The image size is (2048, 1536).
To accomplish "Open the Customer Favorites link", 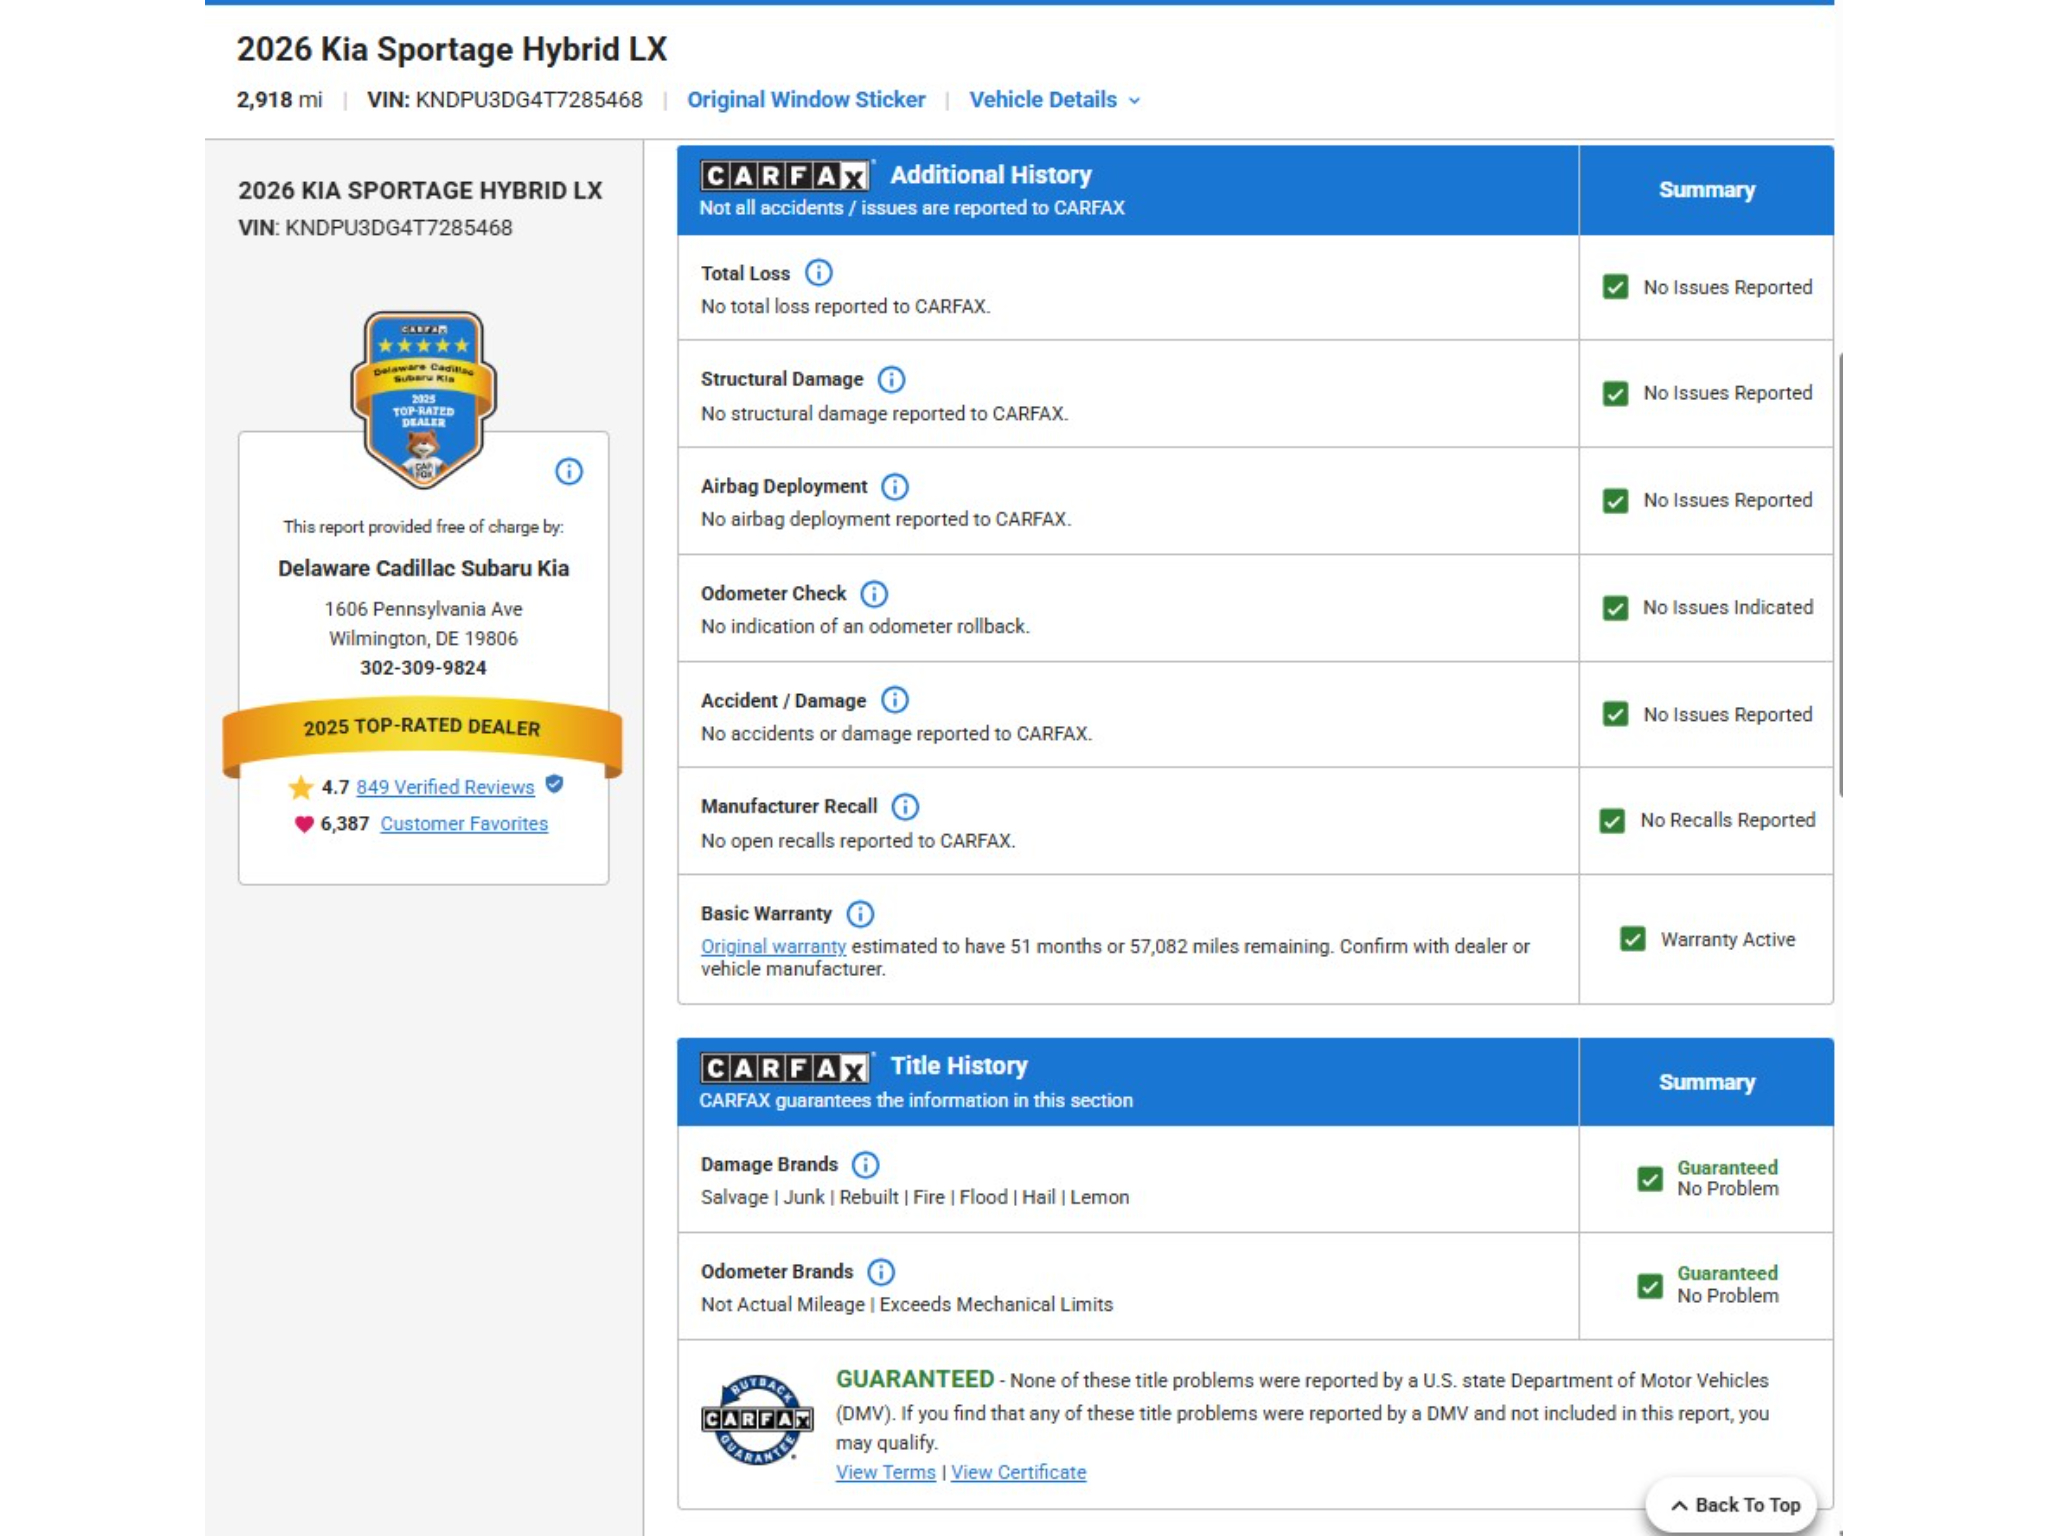I will pyautogui.click(x=464, y=824).
